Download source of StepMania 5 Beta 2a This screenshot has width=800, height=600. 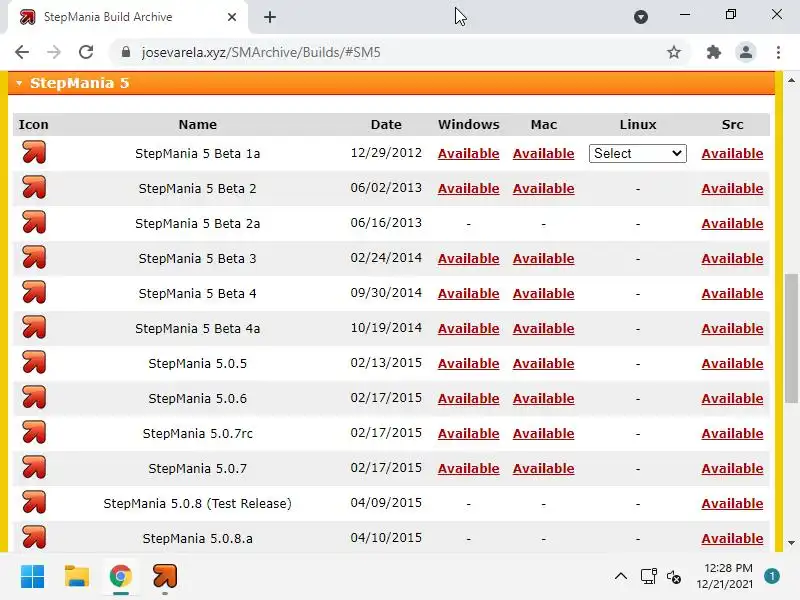tap(732, 223)
